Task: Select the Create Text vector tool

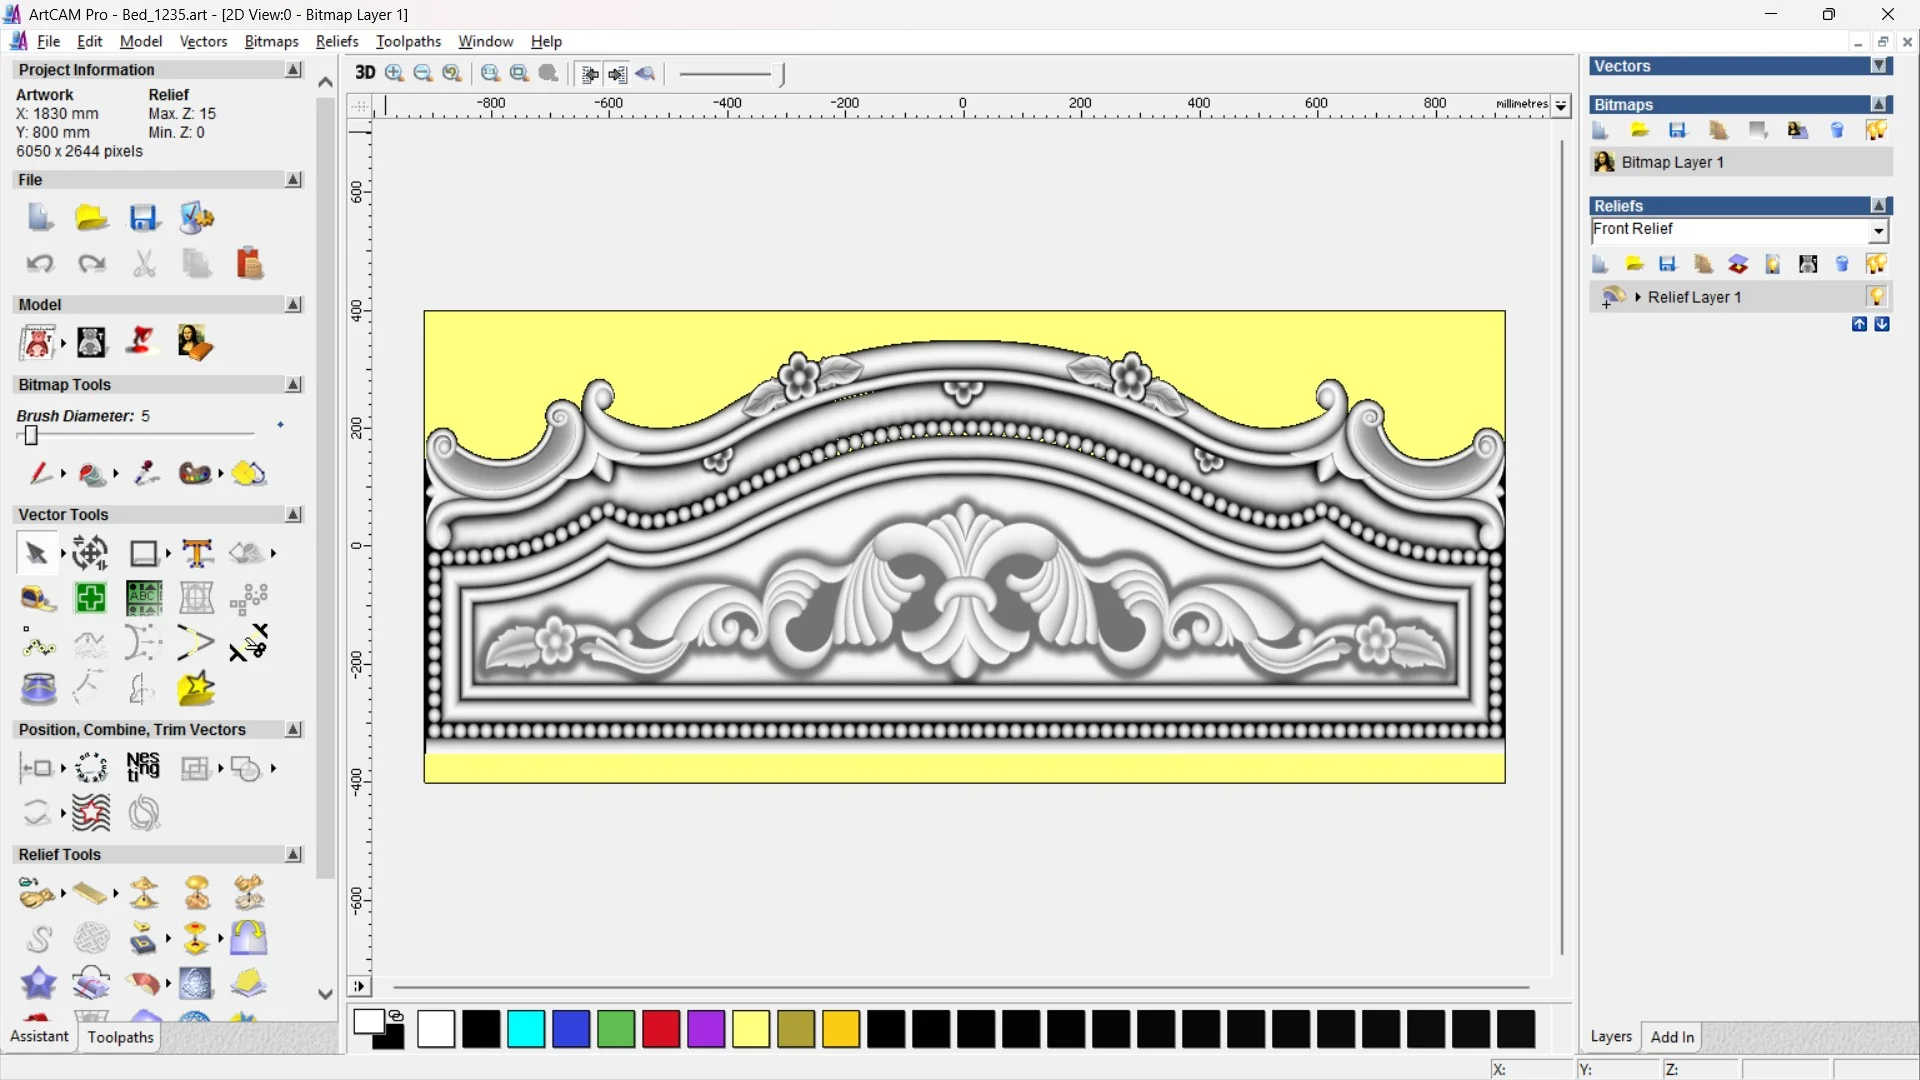Action: click(x=197, y=553)
